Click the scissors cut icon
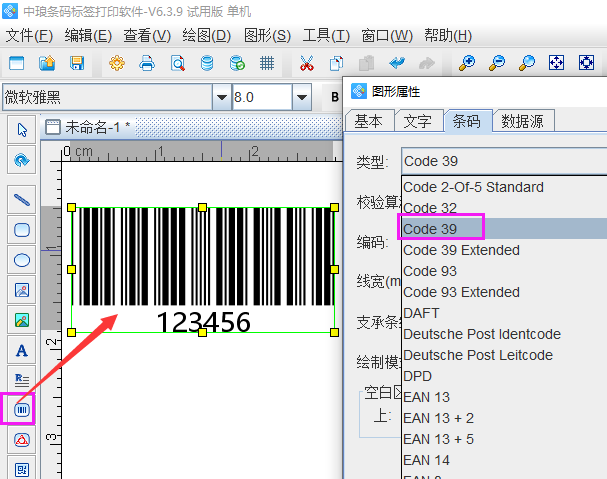The height and width of the screenshot is (479, 607). point(307,63)
